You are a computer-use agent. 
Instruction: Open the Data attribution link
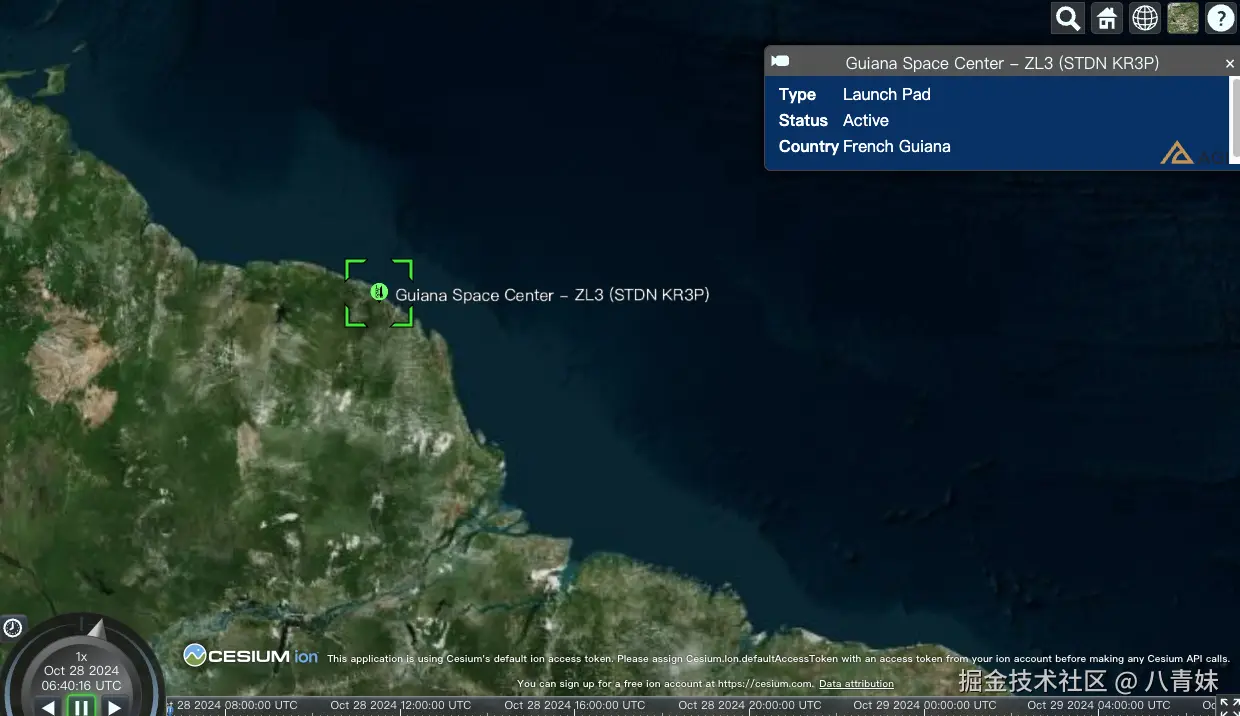(856, 684)
